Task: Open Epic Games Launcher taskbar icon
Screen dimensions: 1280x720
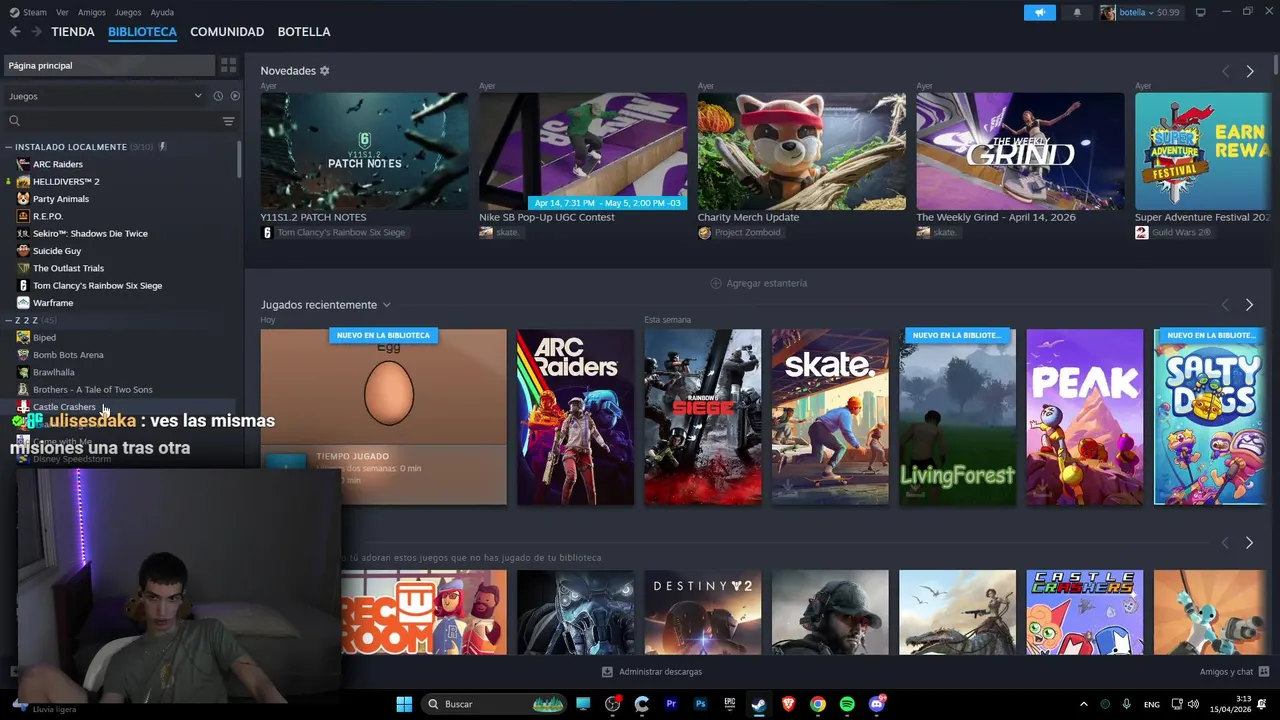Action: [730, 704]
